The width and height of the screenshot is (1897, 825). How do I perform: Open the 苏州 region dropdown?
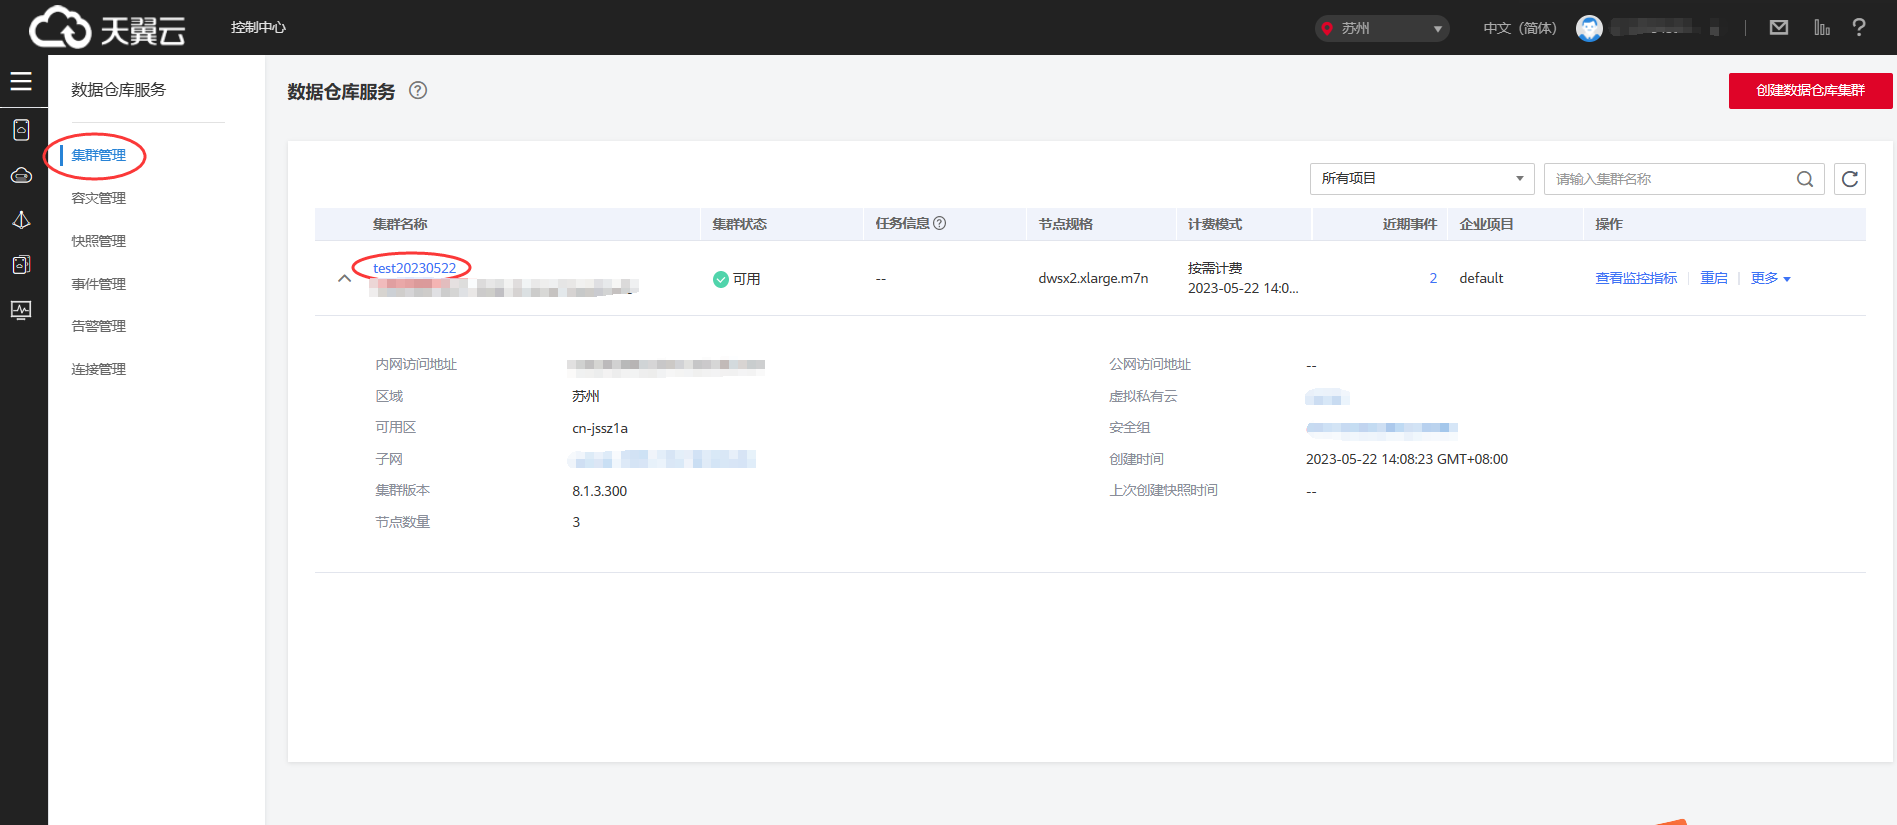[x=1383, y=28]
